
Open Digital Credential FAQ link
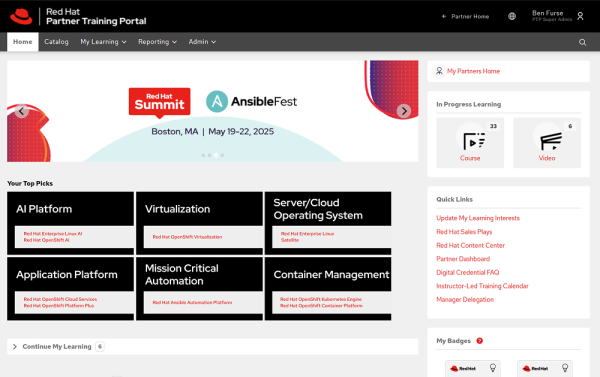[468, 273]
